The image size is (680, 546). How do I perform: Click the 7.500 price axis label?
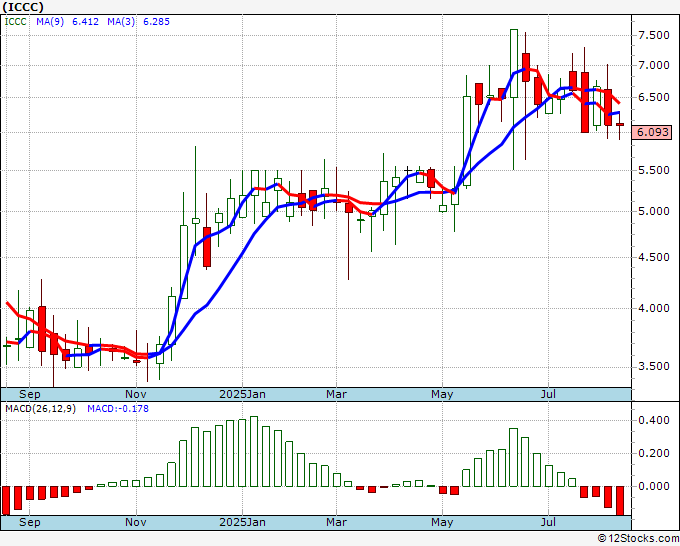point(654,35)
